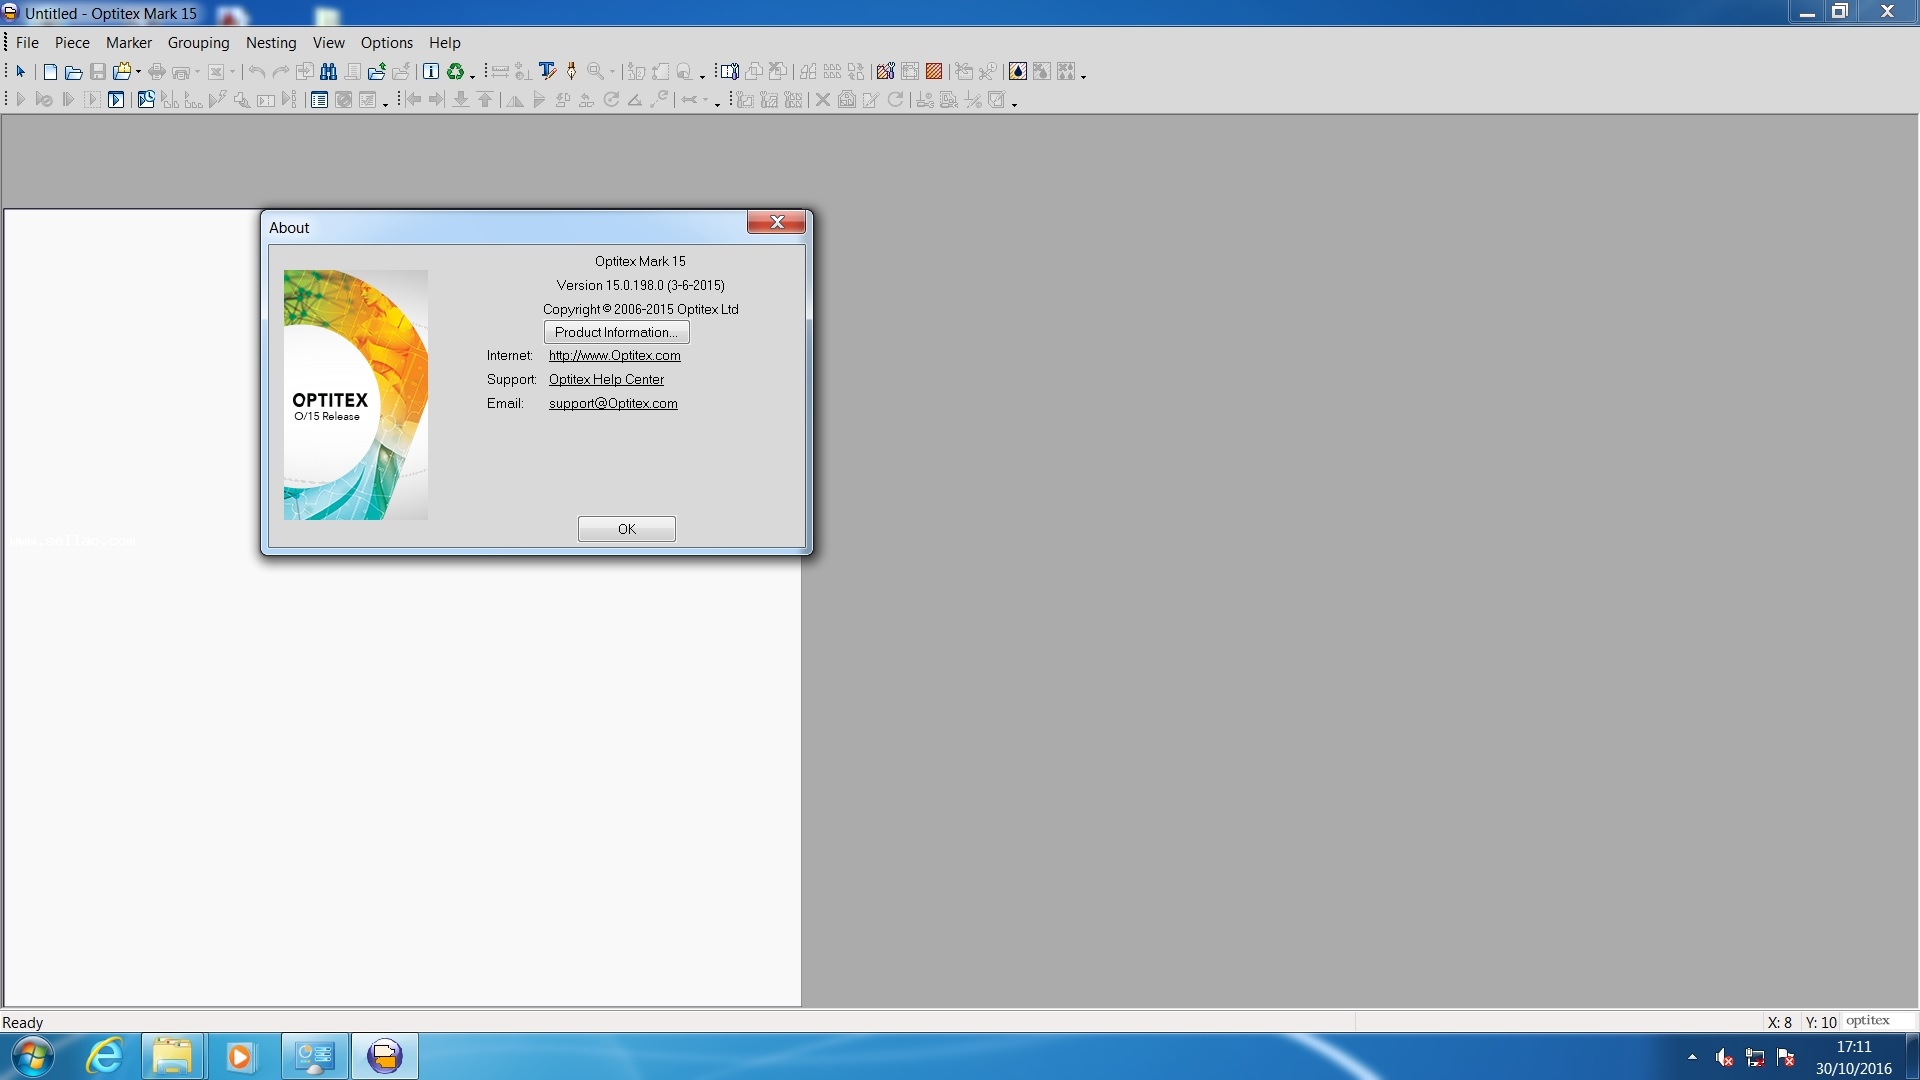Select the pen nib tool
Image resolution: width=1920 pixels, height=1080 pixels.
click(571, 71)
